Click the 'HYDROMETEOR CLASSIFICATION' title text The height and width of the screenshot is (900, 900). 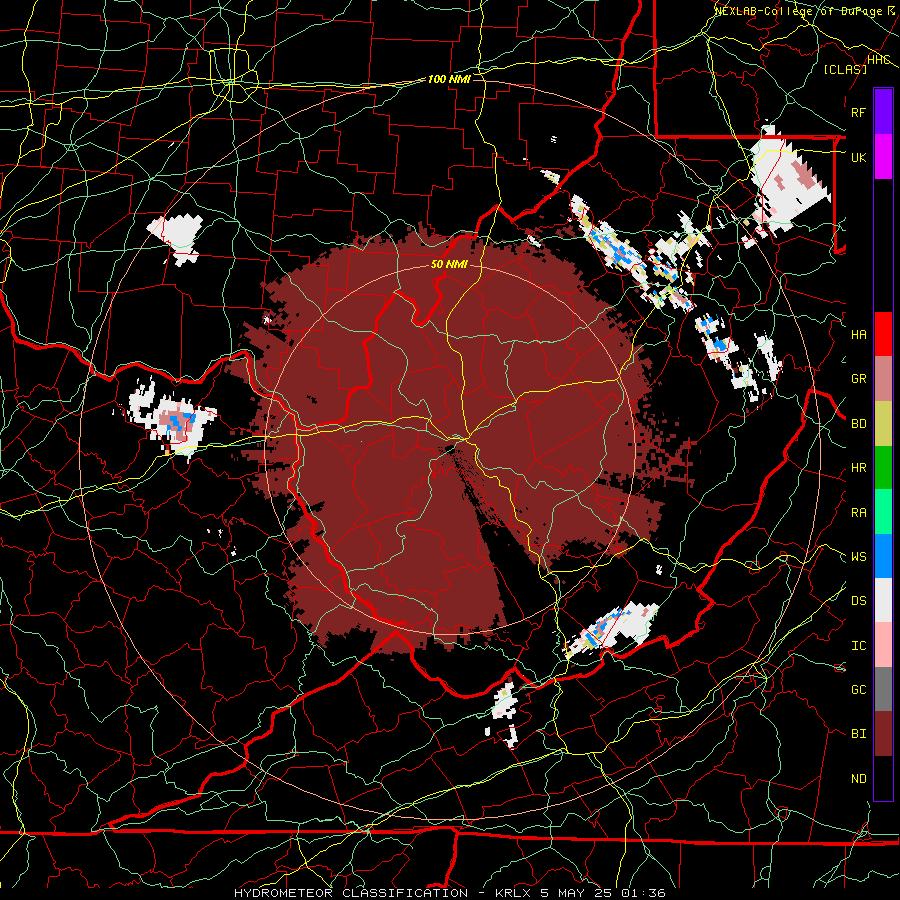pos(351,893)
